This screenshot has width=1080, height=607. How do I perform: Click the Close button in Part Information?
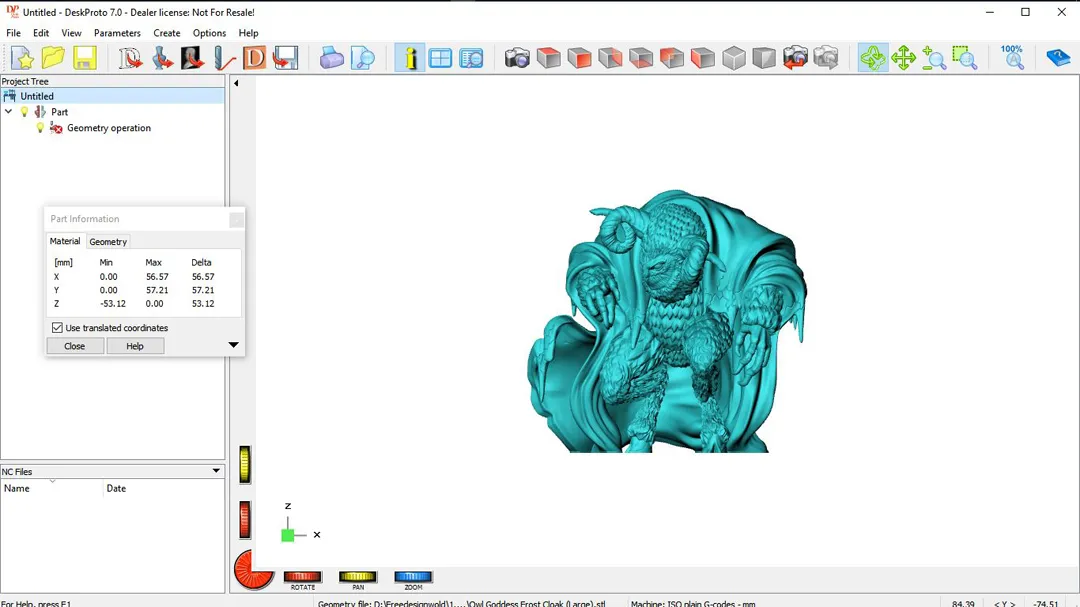(x=74, y=346)
